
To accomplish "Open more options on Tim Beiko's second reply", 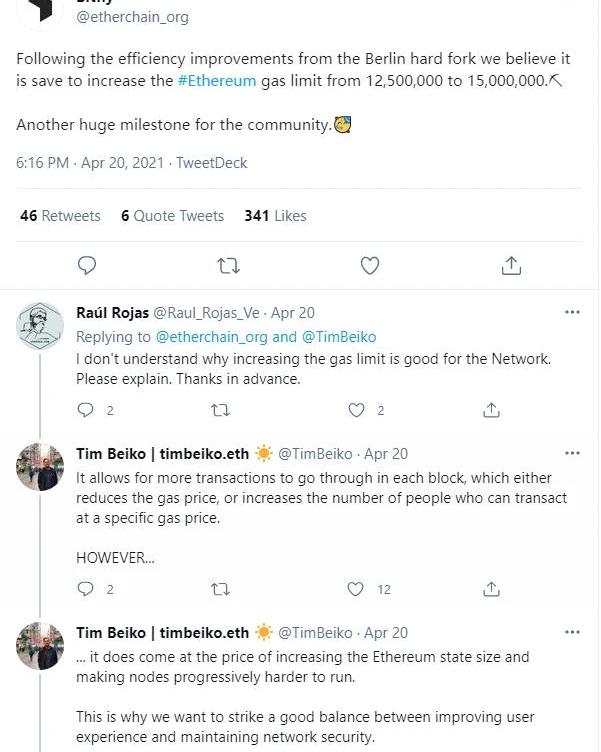I will point(572,632).
